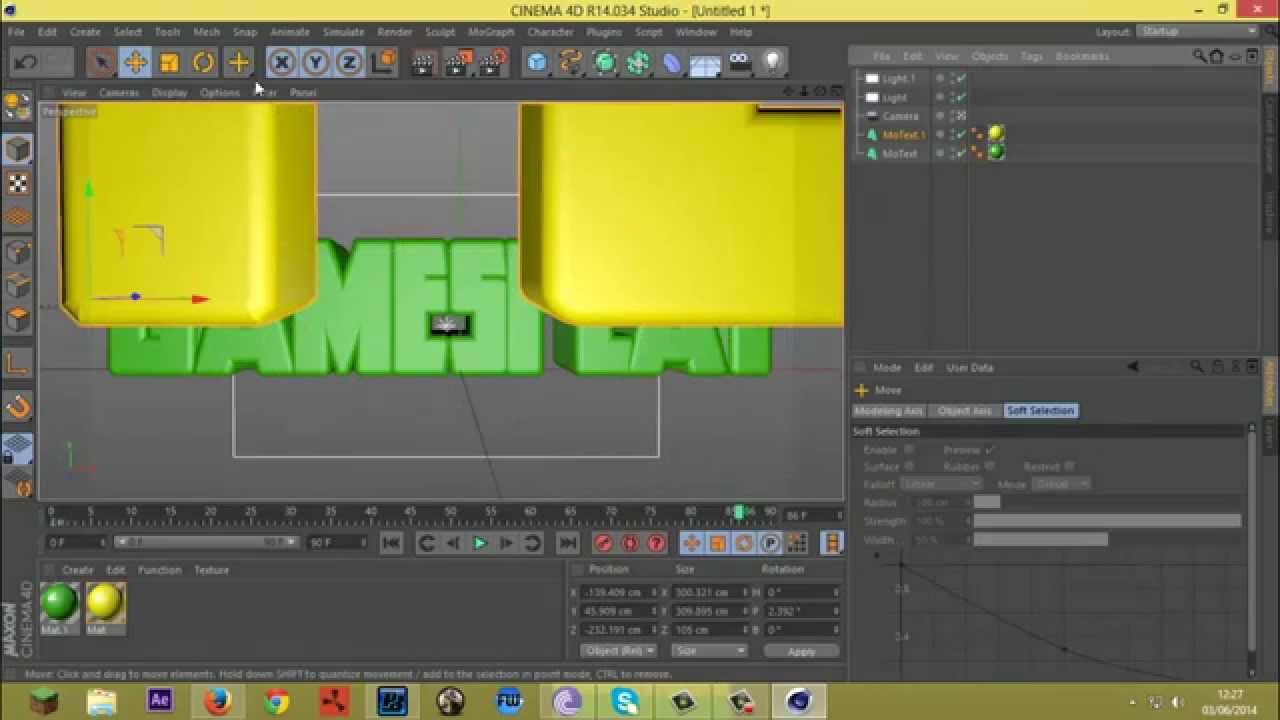Activate the Move tool in top toolbar
1280x720 pixels.
click(x=135, y=63)
